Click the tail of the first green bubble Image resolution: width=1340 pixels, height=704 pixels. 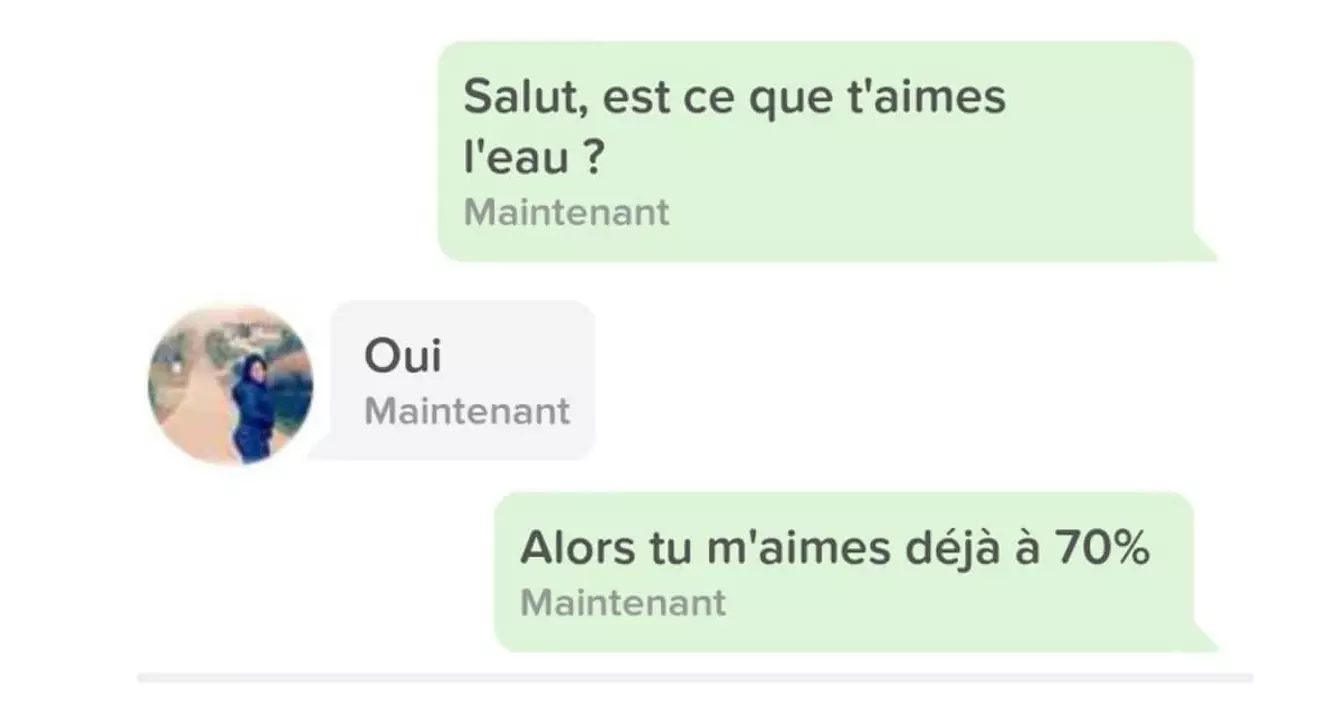(x=1204, y=248)
